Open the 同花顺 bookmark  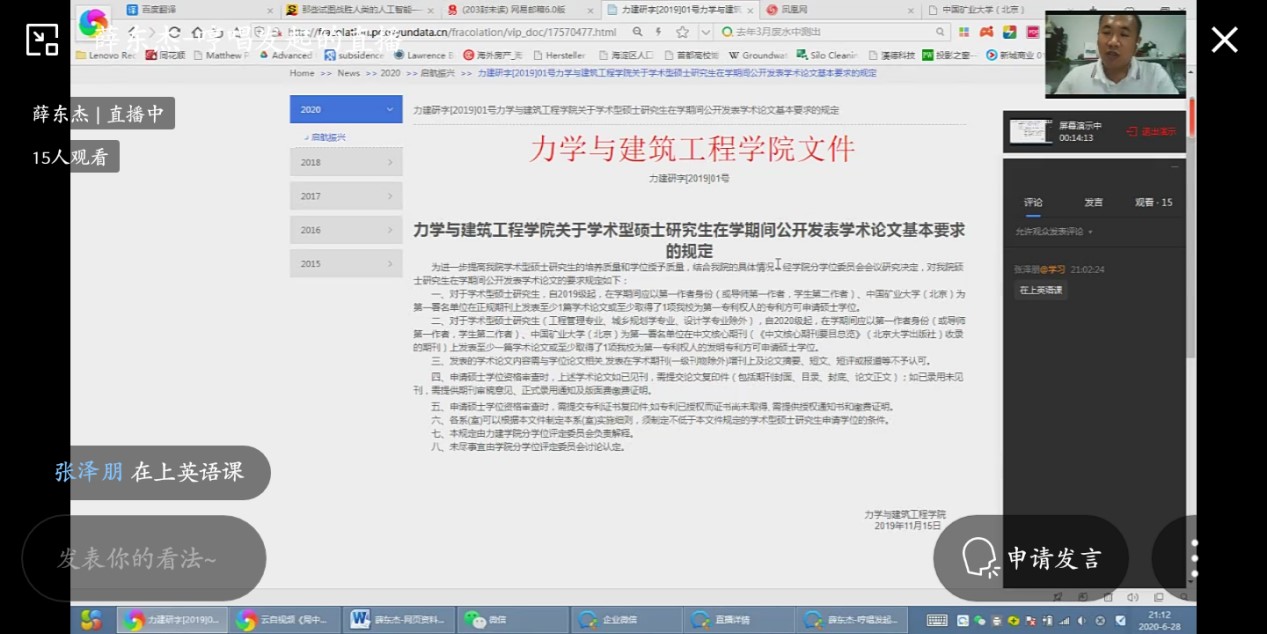point(164,55)
